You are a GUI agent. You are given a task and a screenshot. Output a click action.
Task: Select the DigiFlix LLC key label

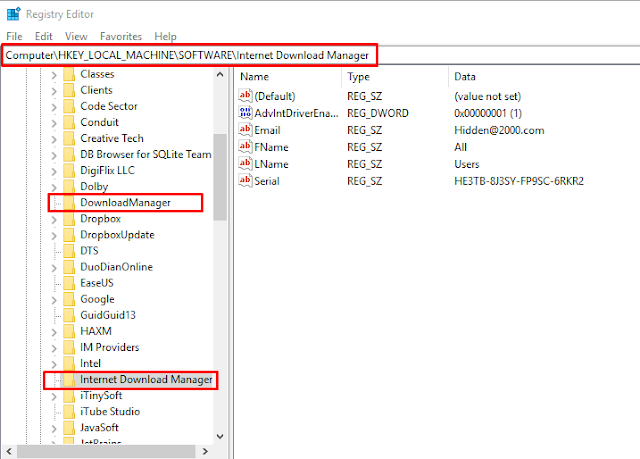pyautogui.click(x=107, y=171)
